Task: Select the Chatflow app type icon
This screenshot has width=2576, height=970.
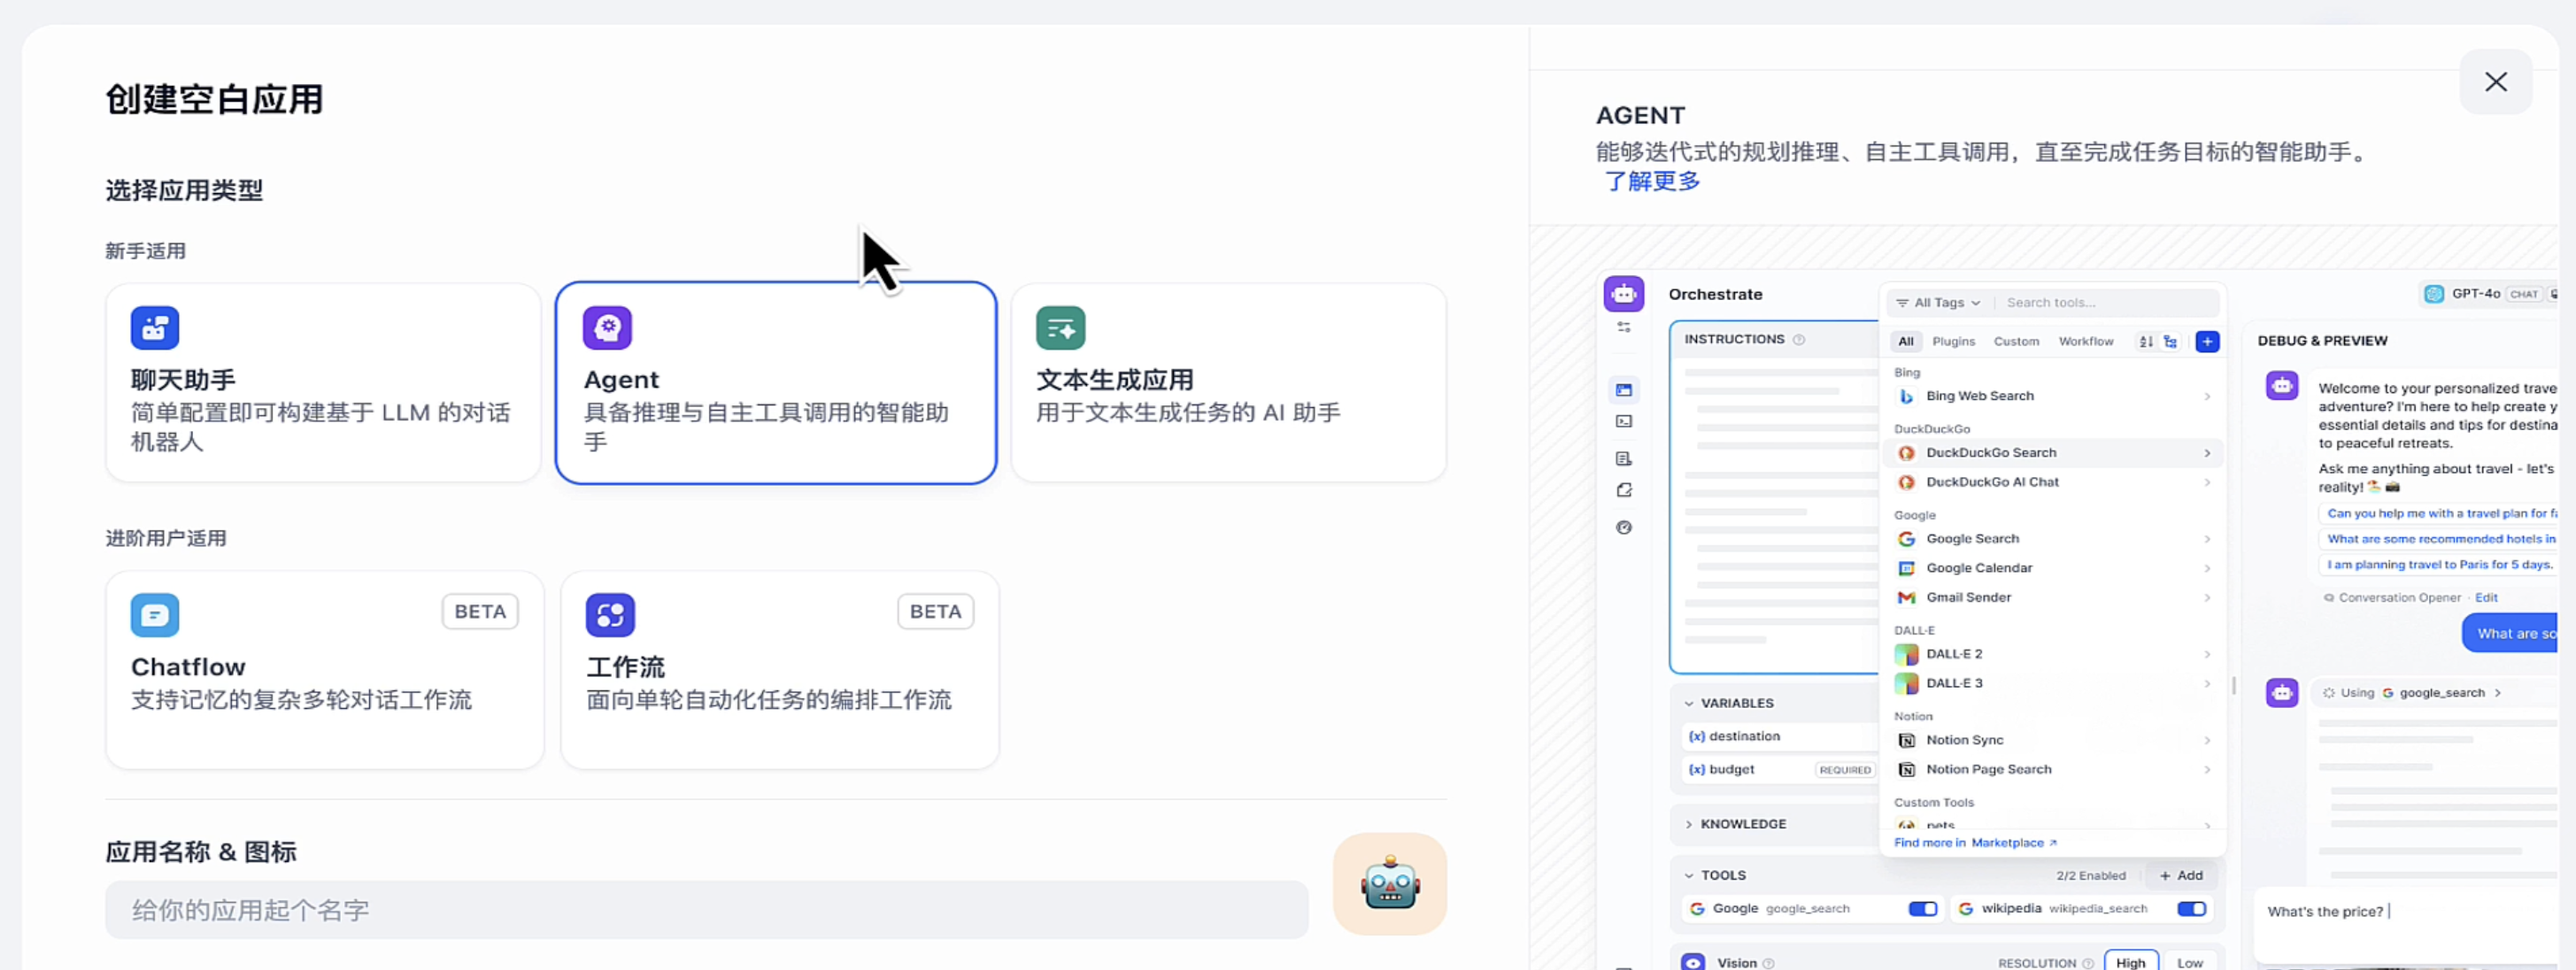Action: pyautogui.click(x=154, y=614)
